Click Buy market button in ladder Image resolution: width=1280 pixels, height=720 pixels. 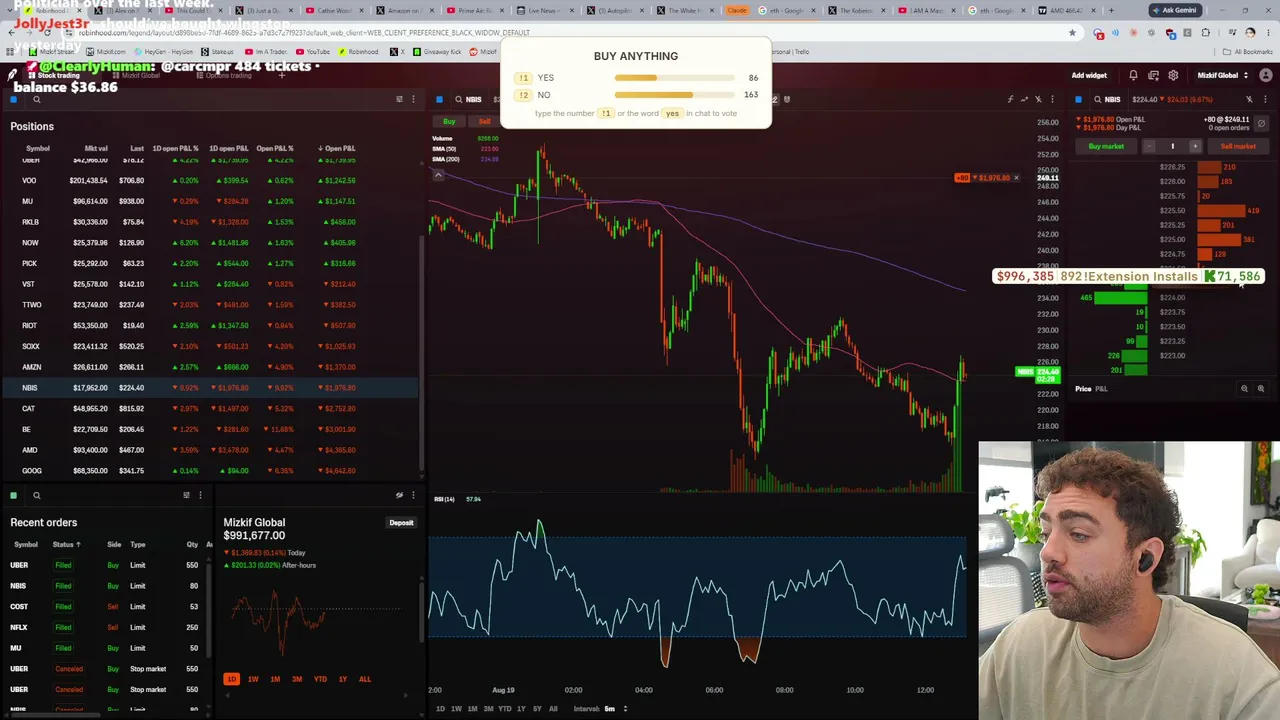pyautogui.click(x=1106, y=146)
